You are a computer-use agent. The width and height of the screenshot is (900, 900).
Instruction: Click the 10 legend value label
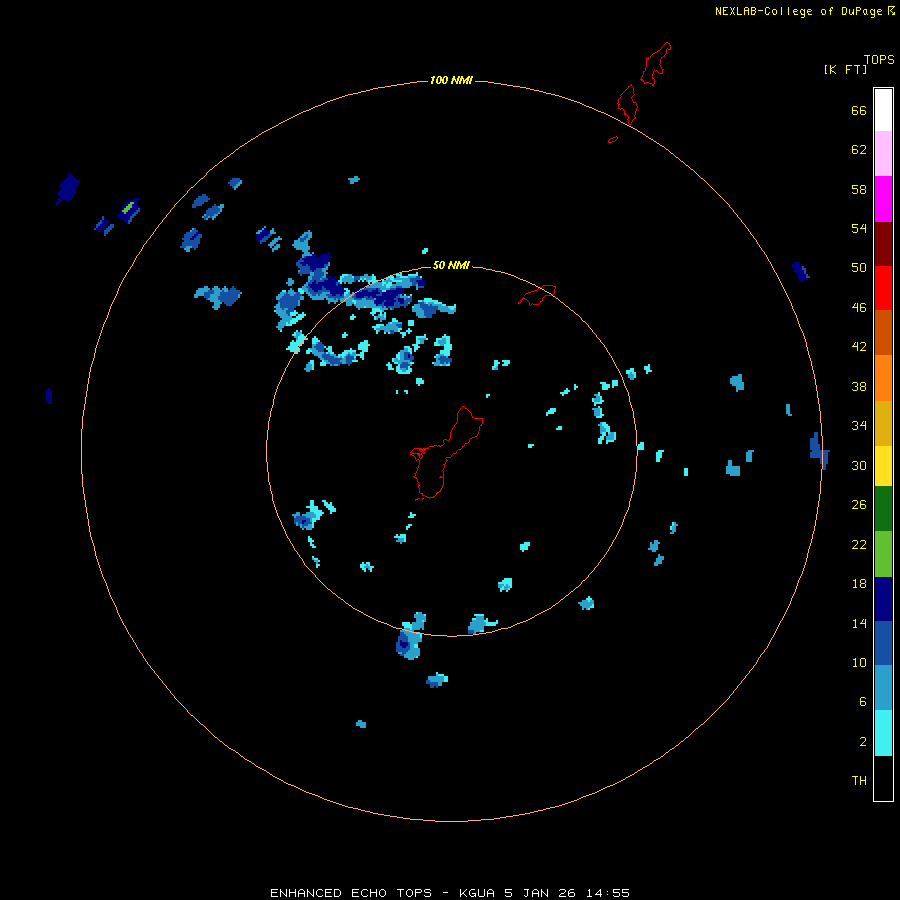859,663
